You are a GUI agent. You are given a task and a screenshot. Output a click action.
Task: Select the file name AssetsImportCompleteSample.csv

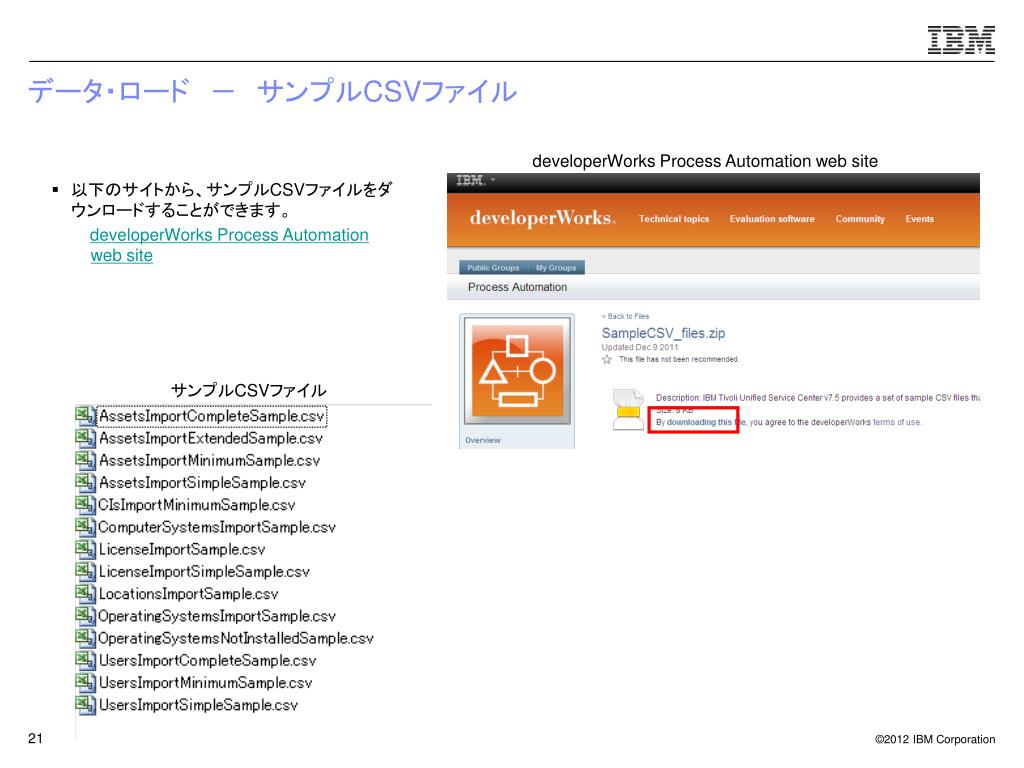tap(212, 416)
